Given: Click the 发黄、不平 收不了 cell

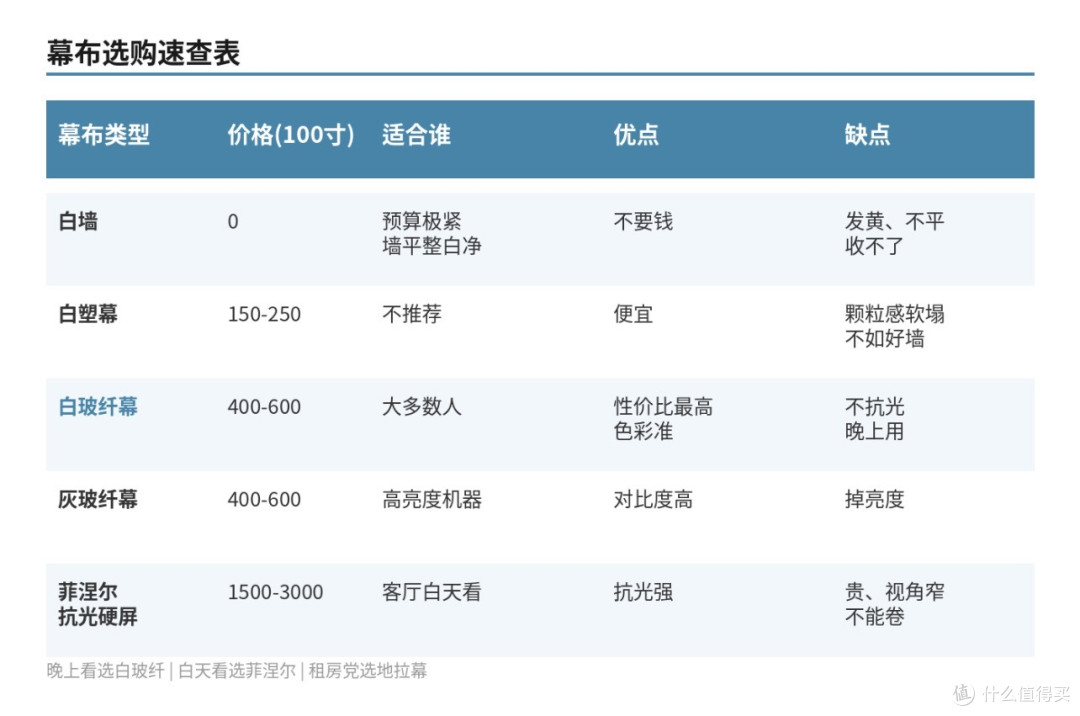Looking at the screenshot, I should pyautogui.click(x=894, y=233).
